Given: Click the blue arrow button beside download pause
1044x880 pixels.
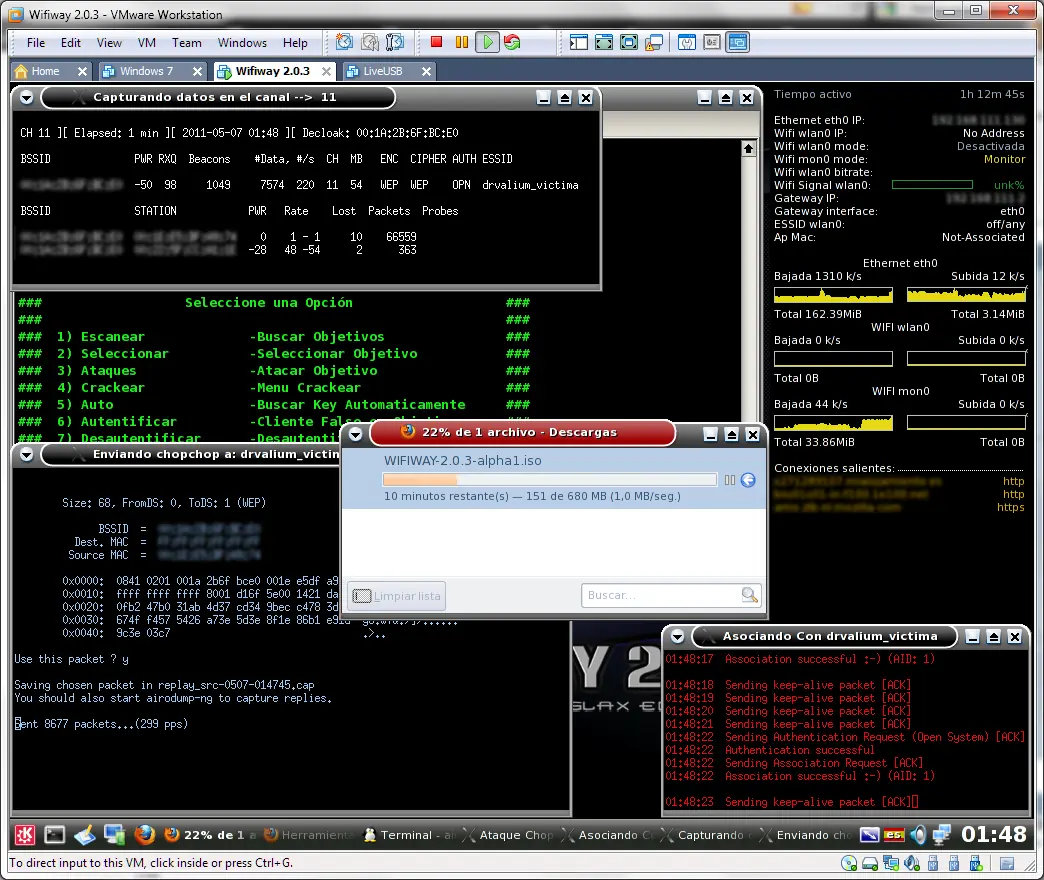Looking at the screenshot, I should point(748,480).
